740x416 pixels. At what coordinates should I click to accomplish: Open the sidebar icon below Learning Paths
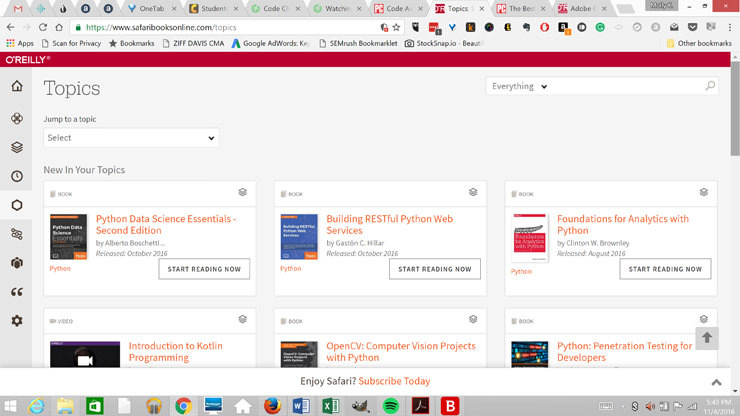(x=17, y=263)
